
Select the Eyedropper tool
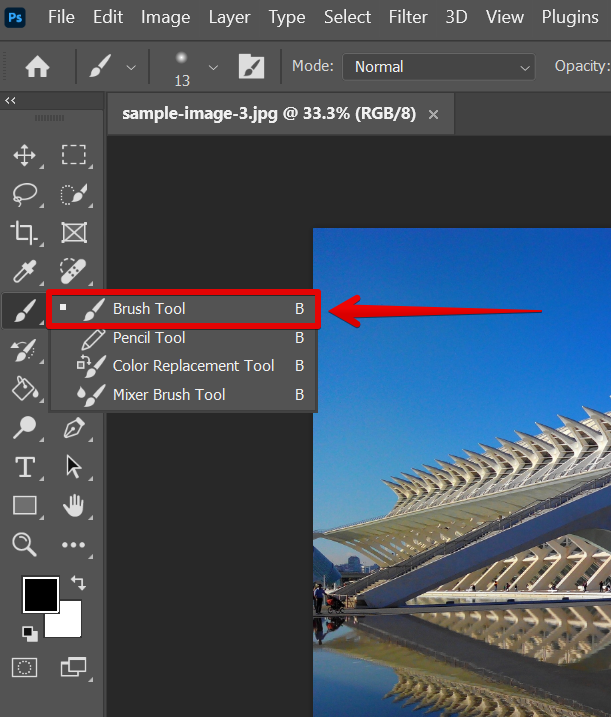24,272
